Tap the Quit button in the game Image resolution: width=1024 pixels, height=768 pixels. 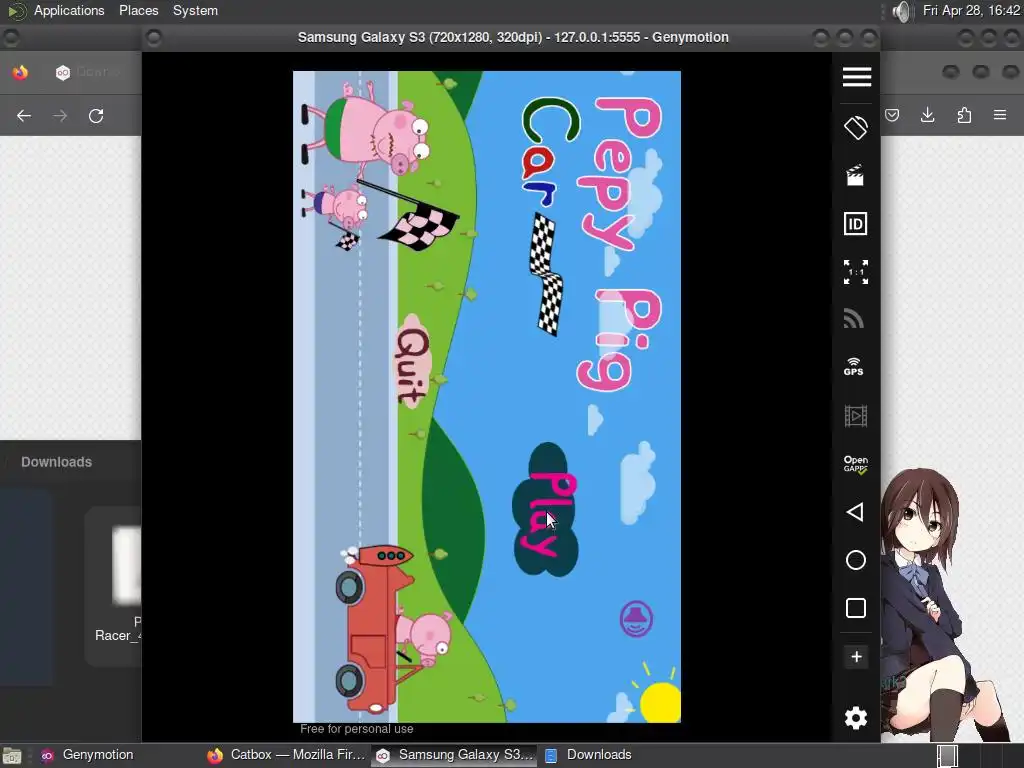411,362
